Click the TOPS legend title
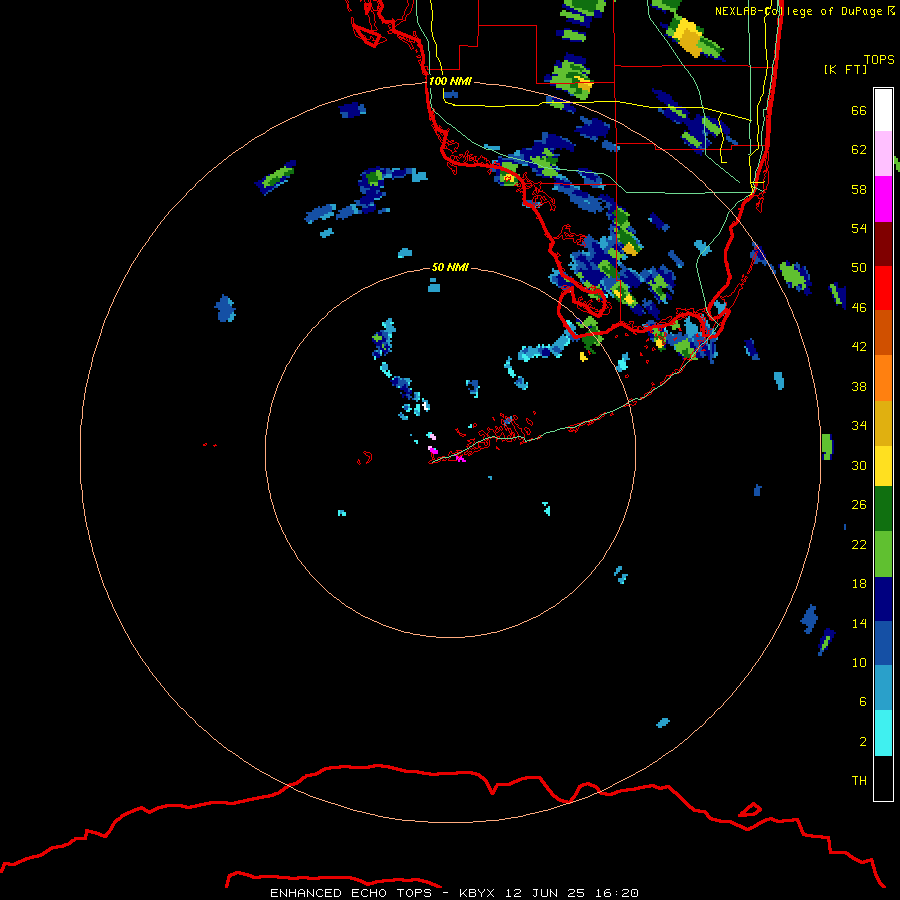 click(879, 60)
